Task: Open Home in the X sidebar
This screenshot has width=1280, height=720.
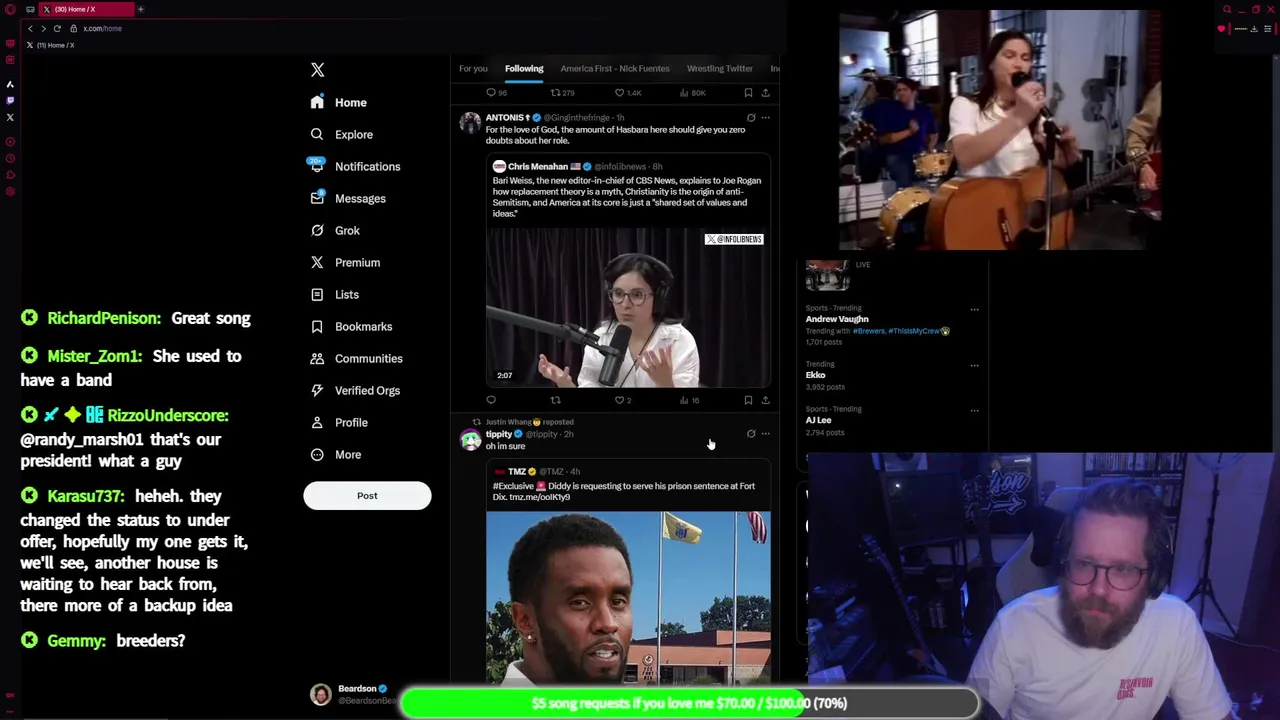Action: [x=338, y=102]
